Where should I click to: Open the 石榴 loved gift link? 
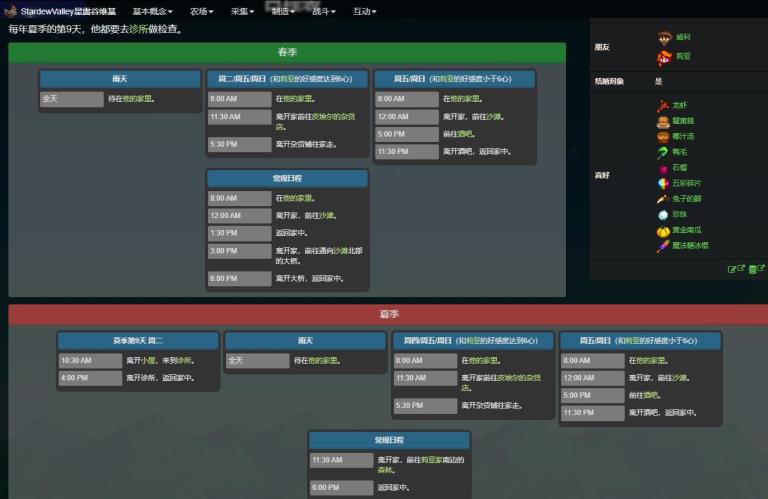click(679, 167)
